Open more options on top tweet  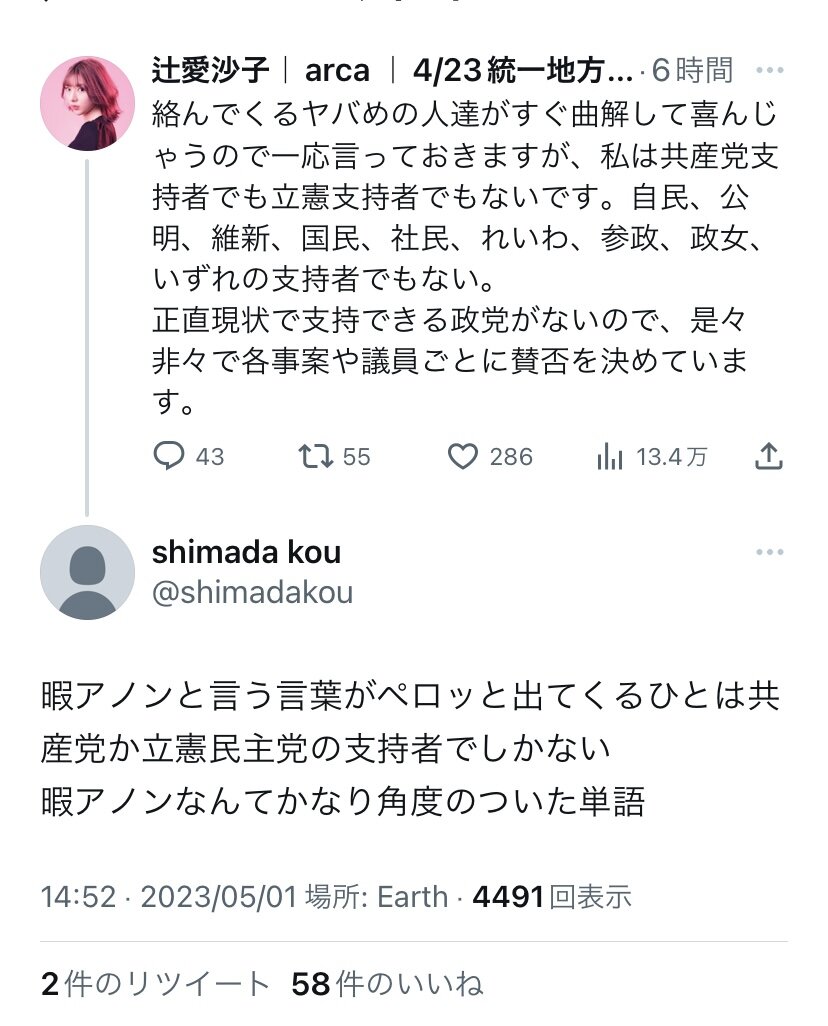[x=770, y=71]
